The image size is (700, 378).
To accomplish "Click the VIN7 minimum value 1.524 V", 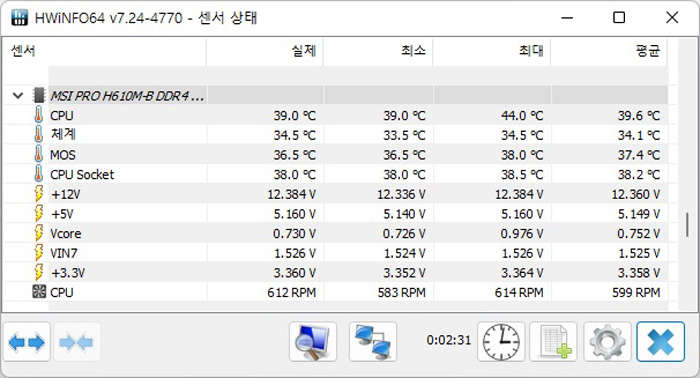I will (404, 253).
